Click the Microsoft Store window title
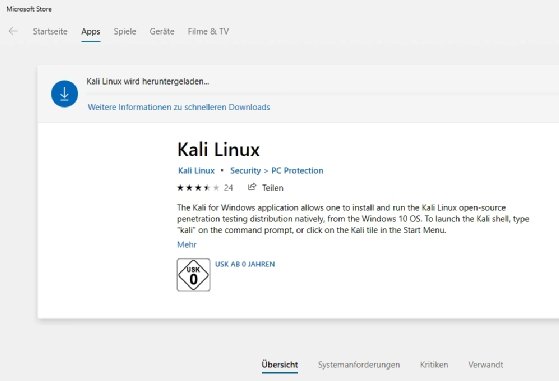Viewport: 559px width, 381px height. (29, 9)
